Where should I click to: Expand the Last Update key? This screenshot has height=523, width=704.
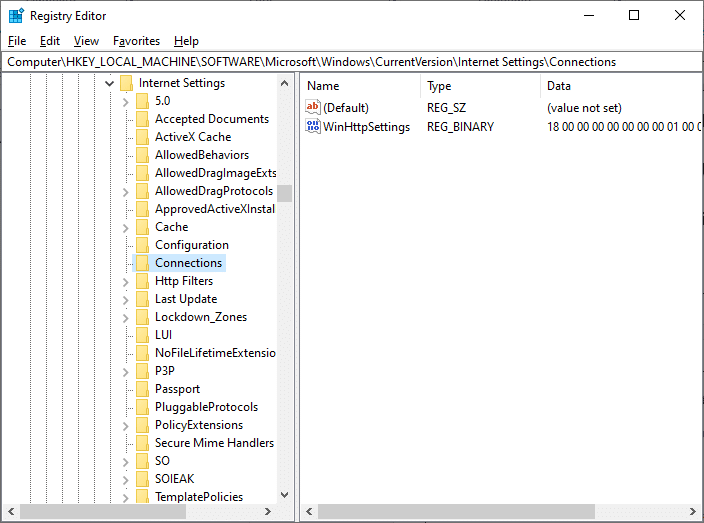point(126,300)
